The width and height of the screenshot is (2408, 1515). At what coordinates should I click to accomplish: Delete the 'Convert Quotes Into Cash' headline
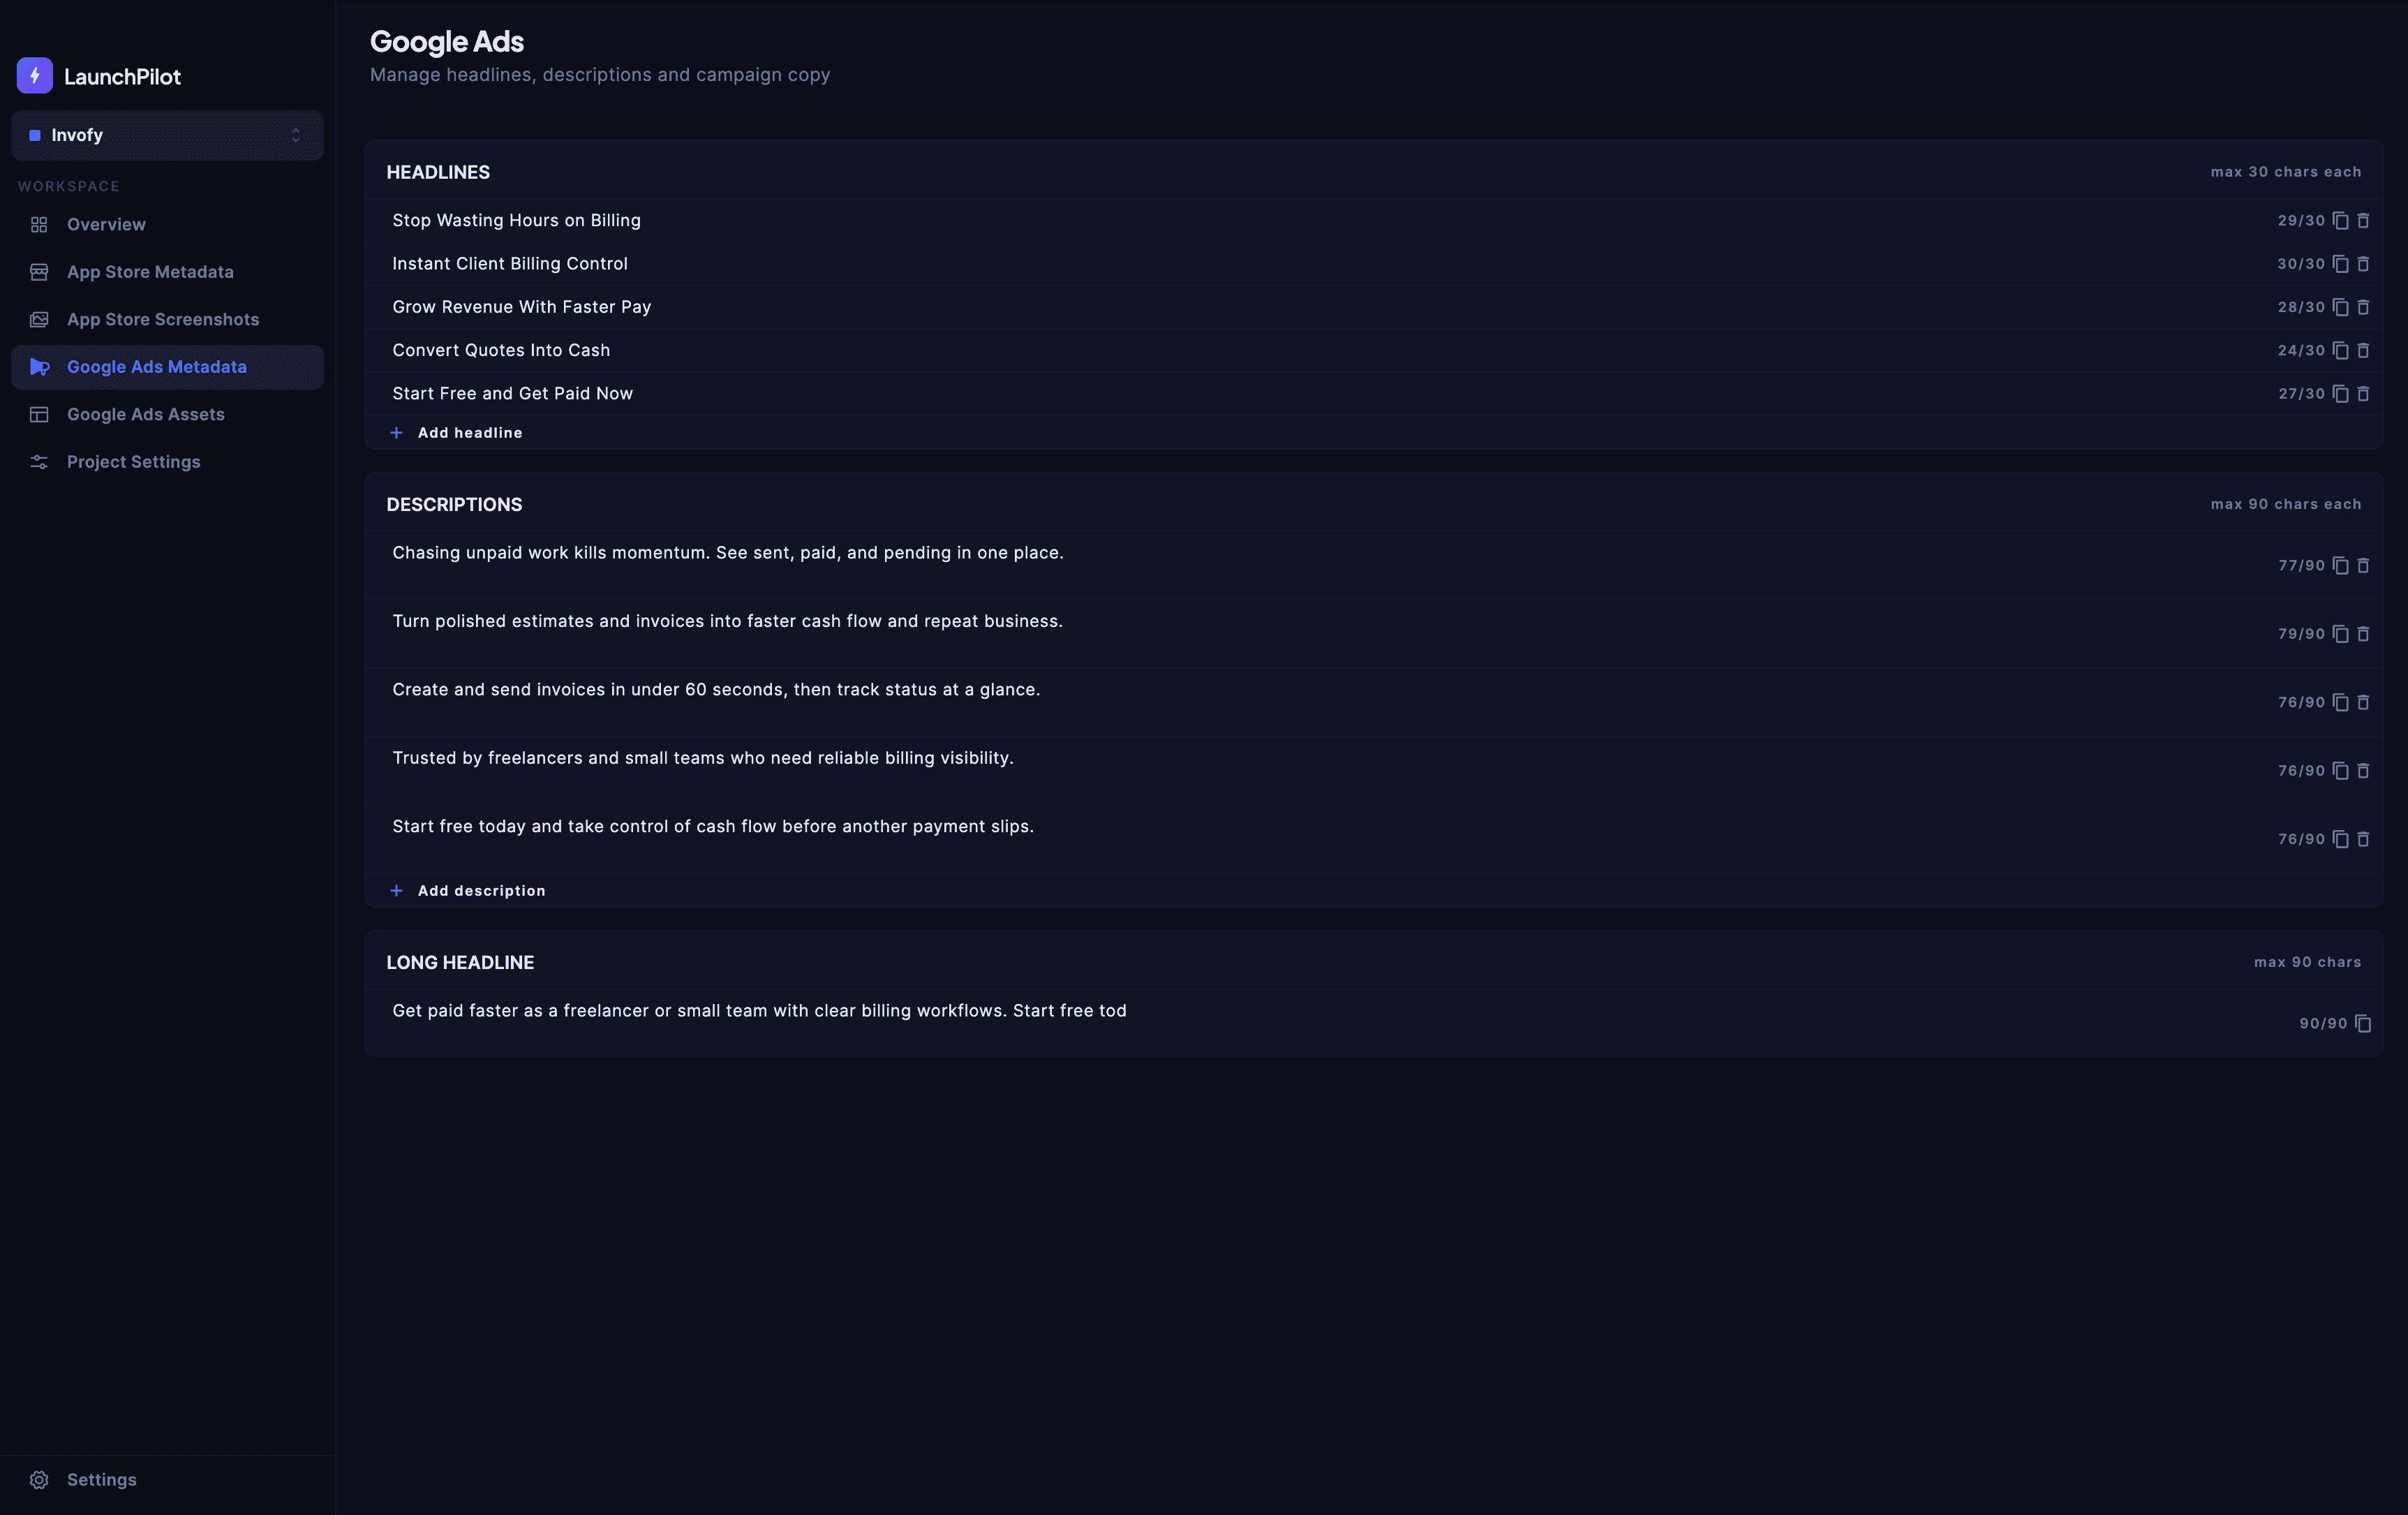pos(2363,350)
